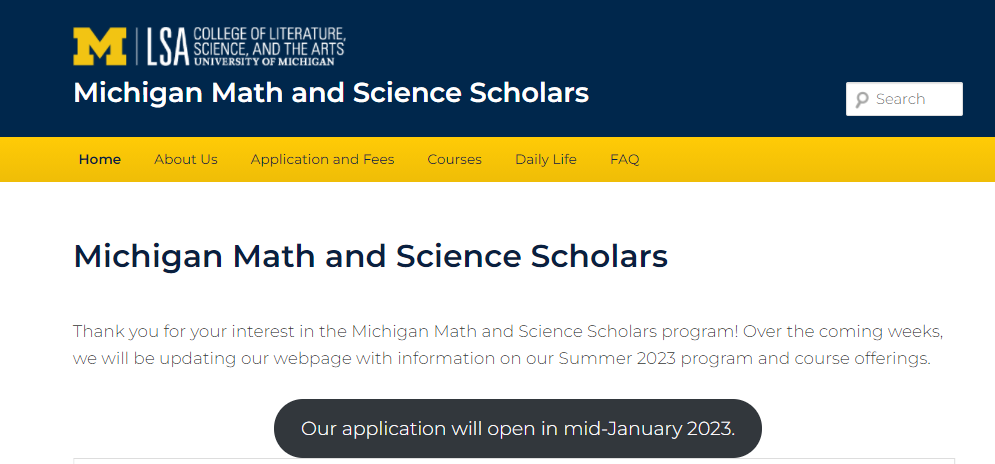Select the Courses menu item

(454, 159)
